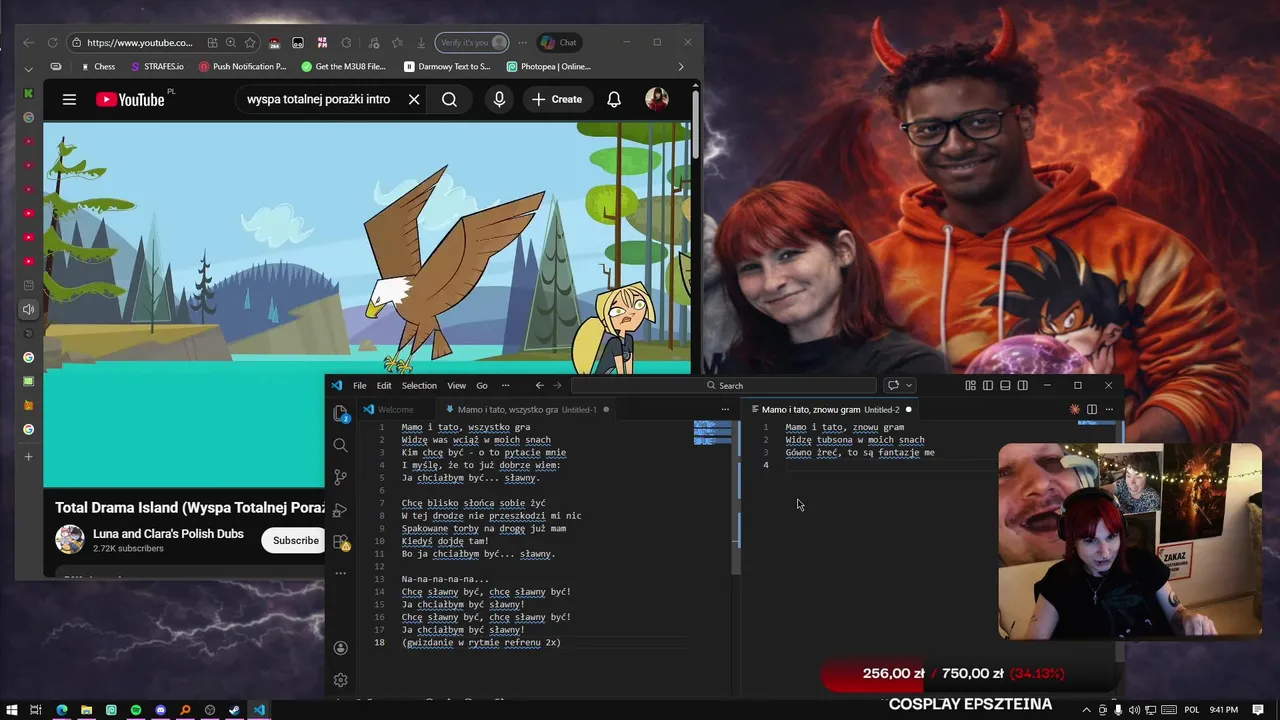Image resolution: width=1280 pixels, height=720 pixels.
Task: Open the Copilot Chat button in browser
Action: pos(559,42)
